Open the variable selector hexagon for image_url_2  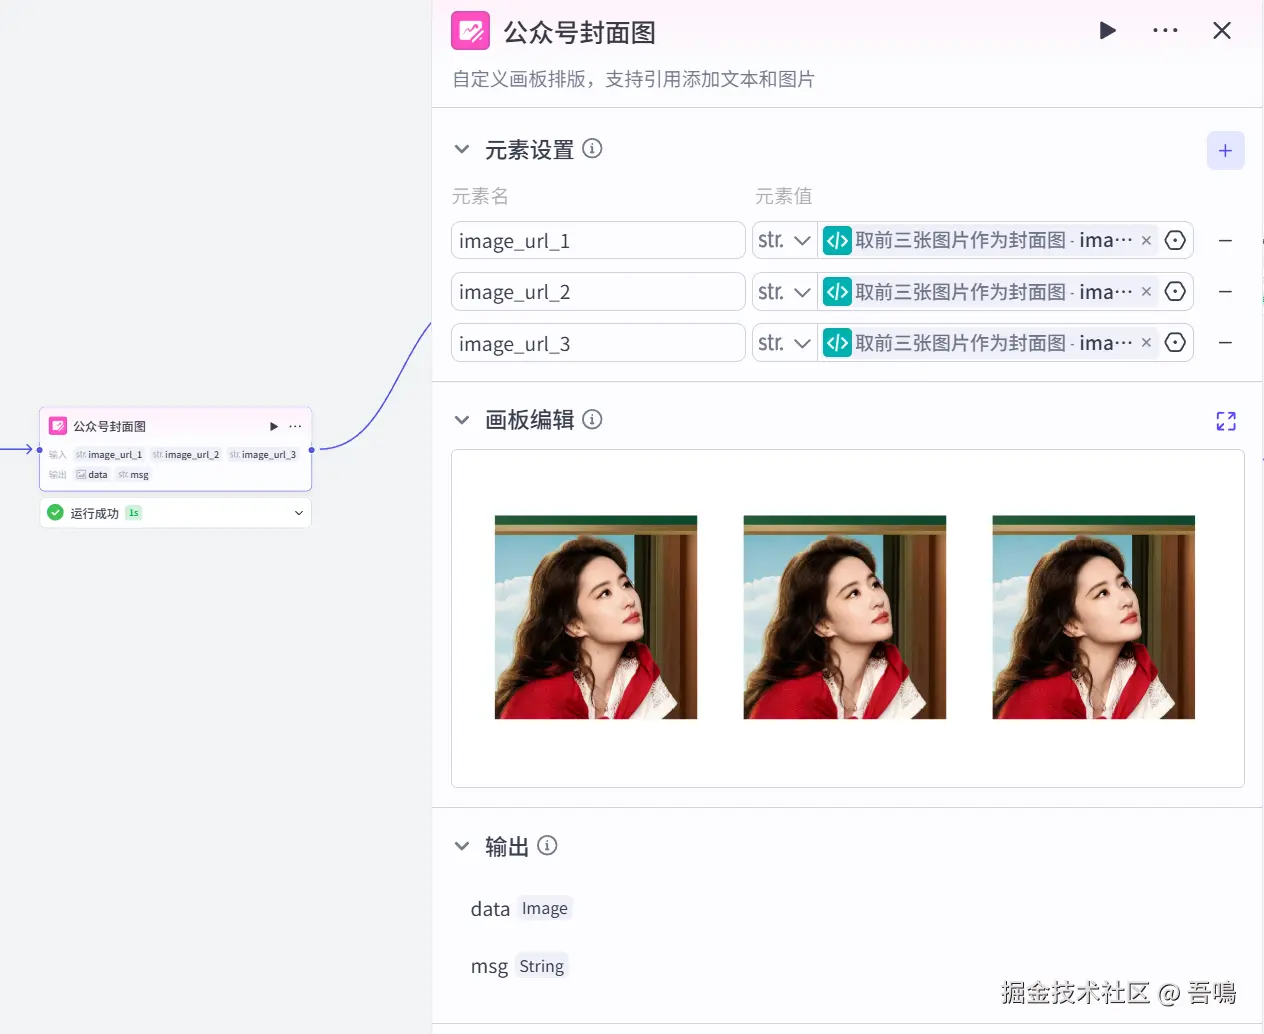coord(1176,291)
